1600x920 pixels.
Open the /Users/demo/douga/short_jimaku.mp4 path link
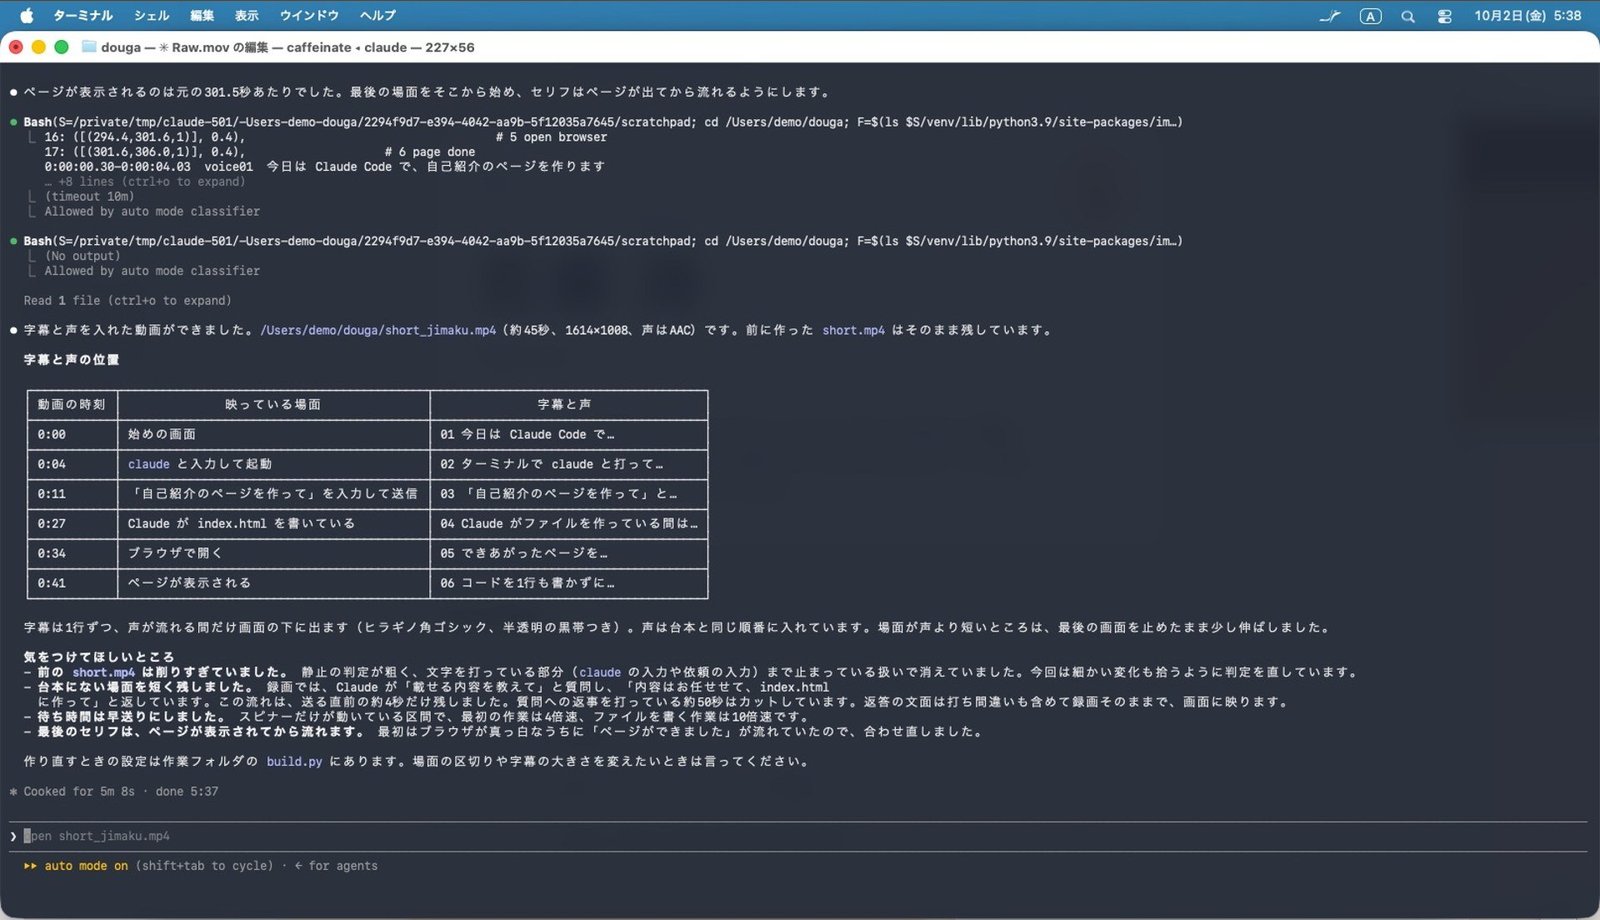(x=378, y=330)
